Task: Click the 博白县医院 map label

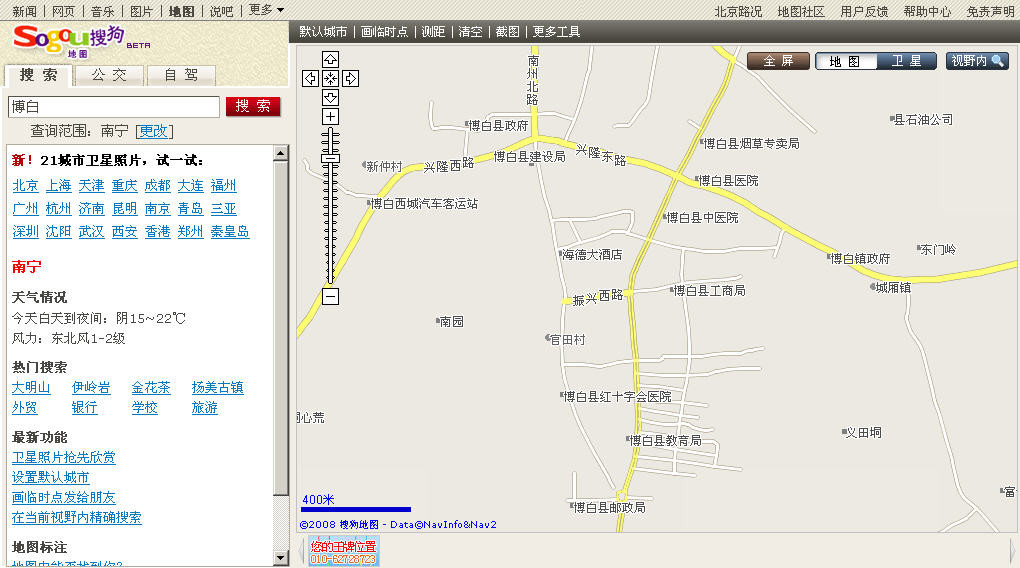Action: [x=727, y=181]
